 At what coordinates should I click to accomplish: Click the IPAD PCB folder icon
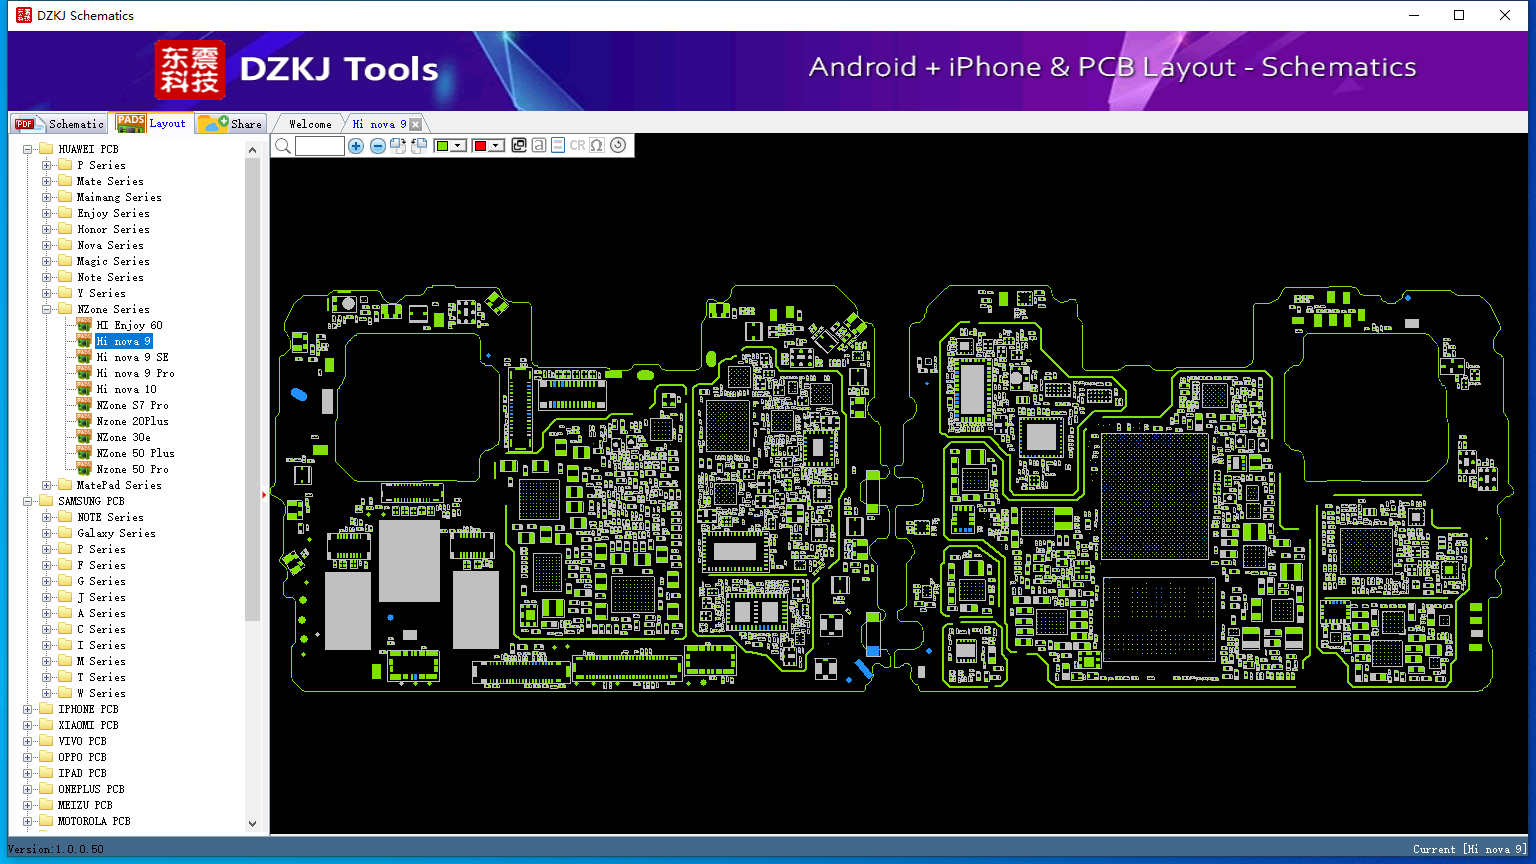pos(46,773)
